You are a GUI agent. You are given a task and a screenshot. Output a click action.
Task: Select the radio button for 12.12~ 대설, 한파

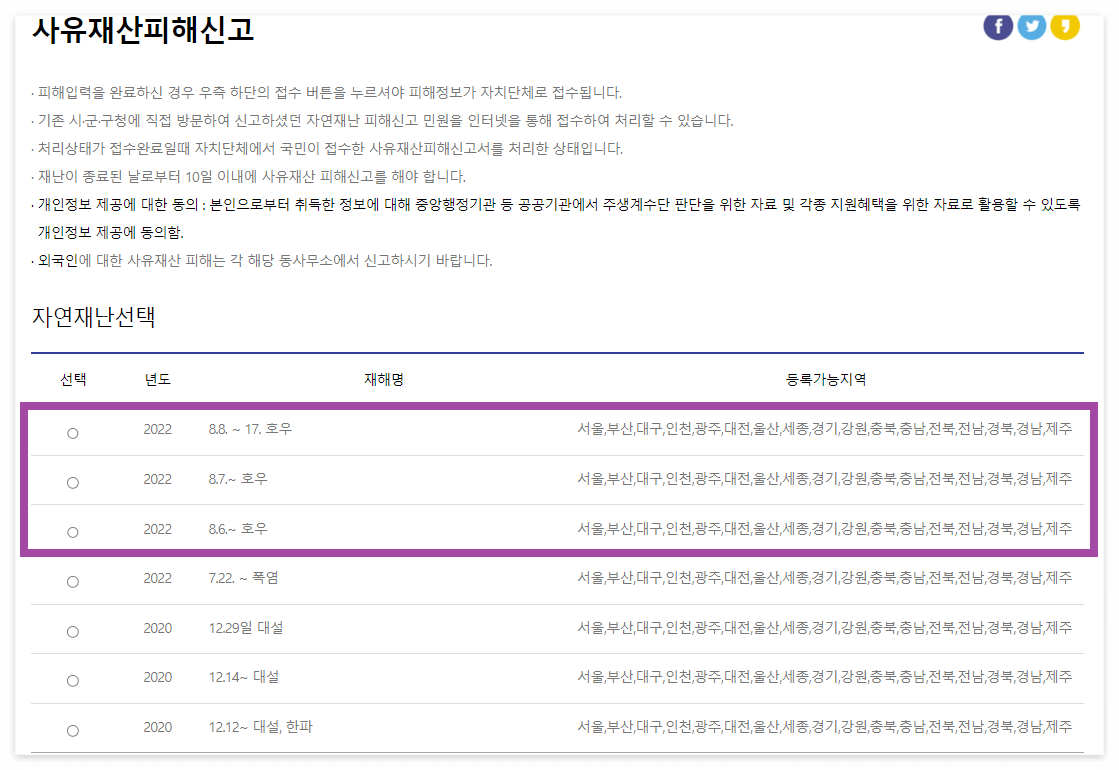click(x=72, y=729)
